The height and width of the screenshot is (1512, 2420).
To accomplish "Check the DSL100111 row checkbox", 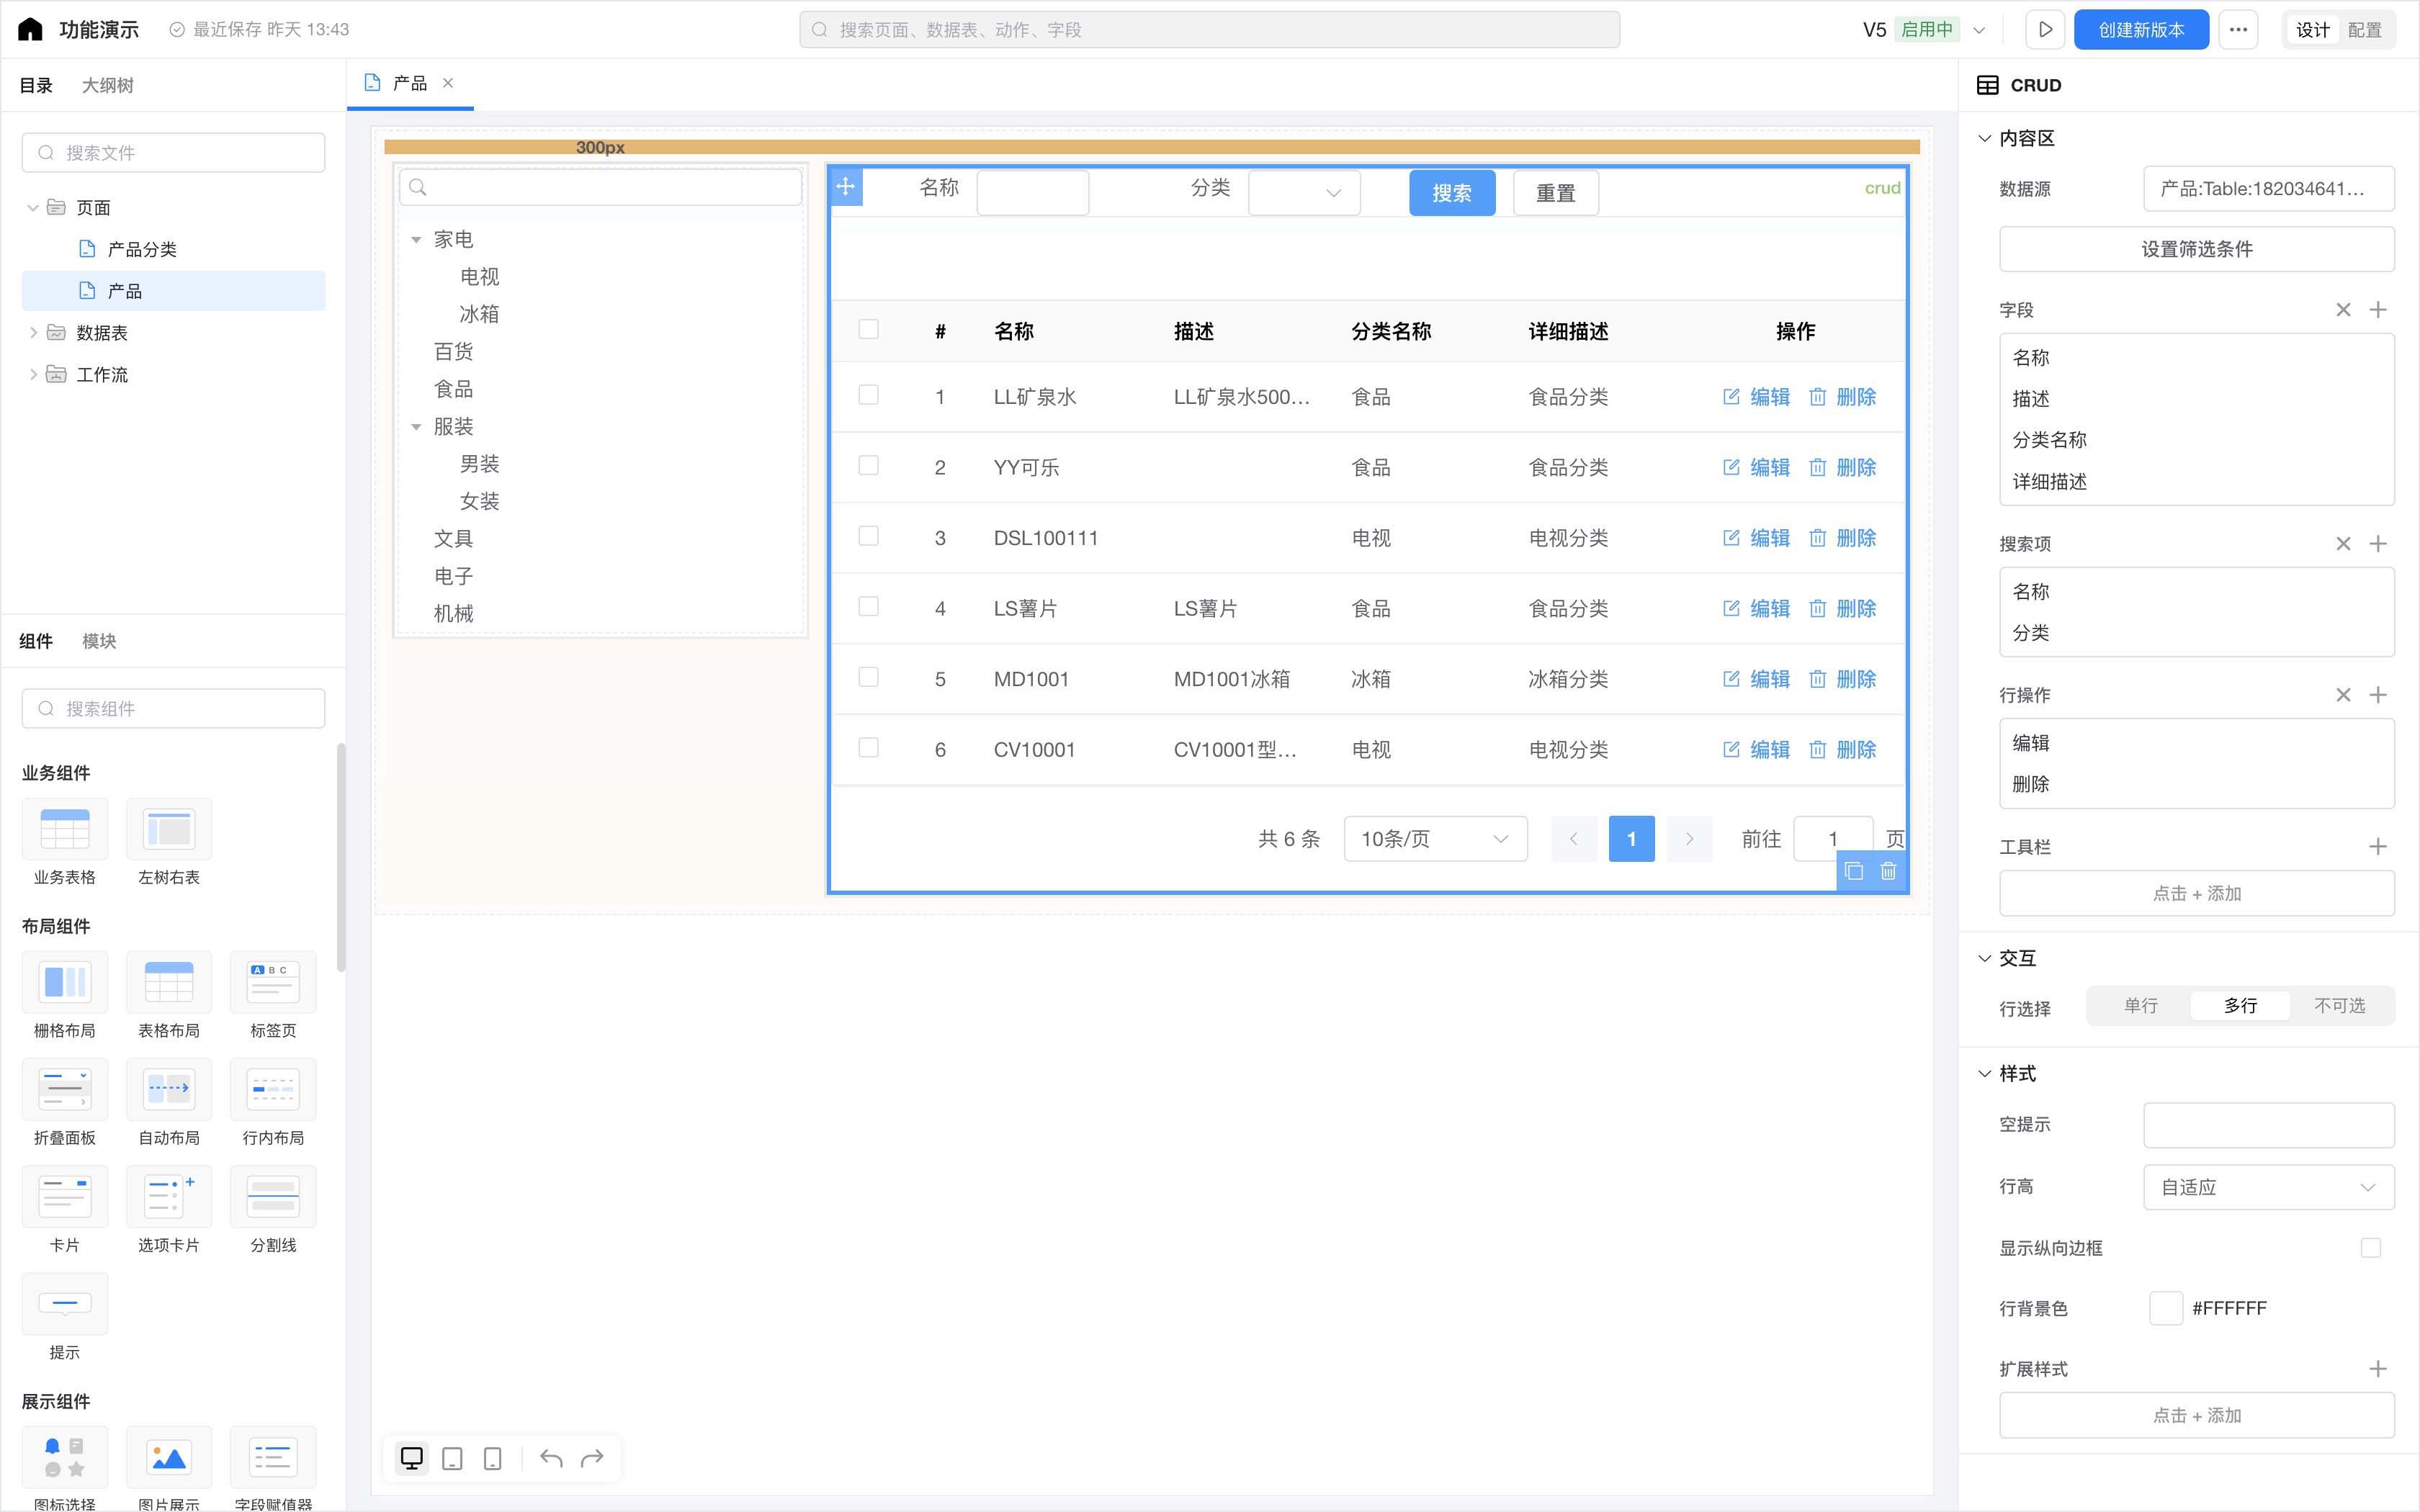I will 868,536.
